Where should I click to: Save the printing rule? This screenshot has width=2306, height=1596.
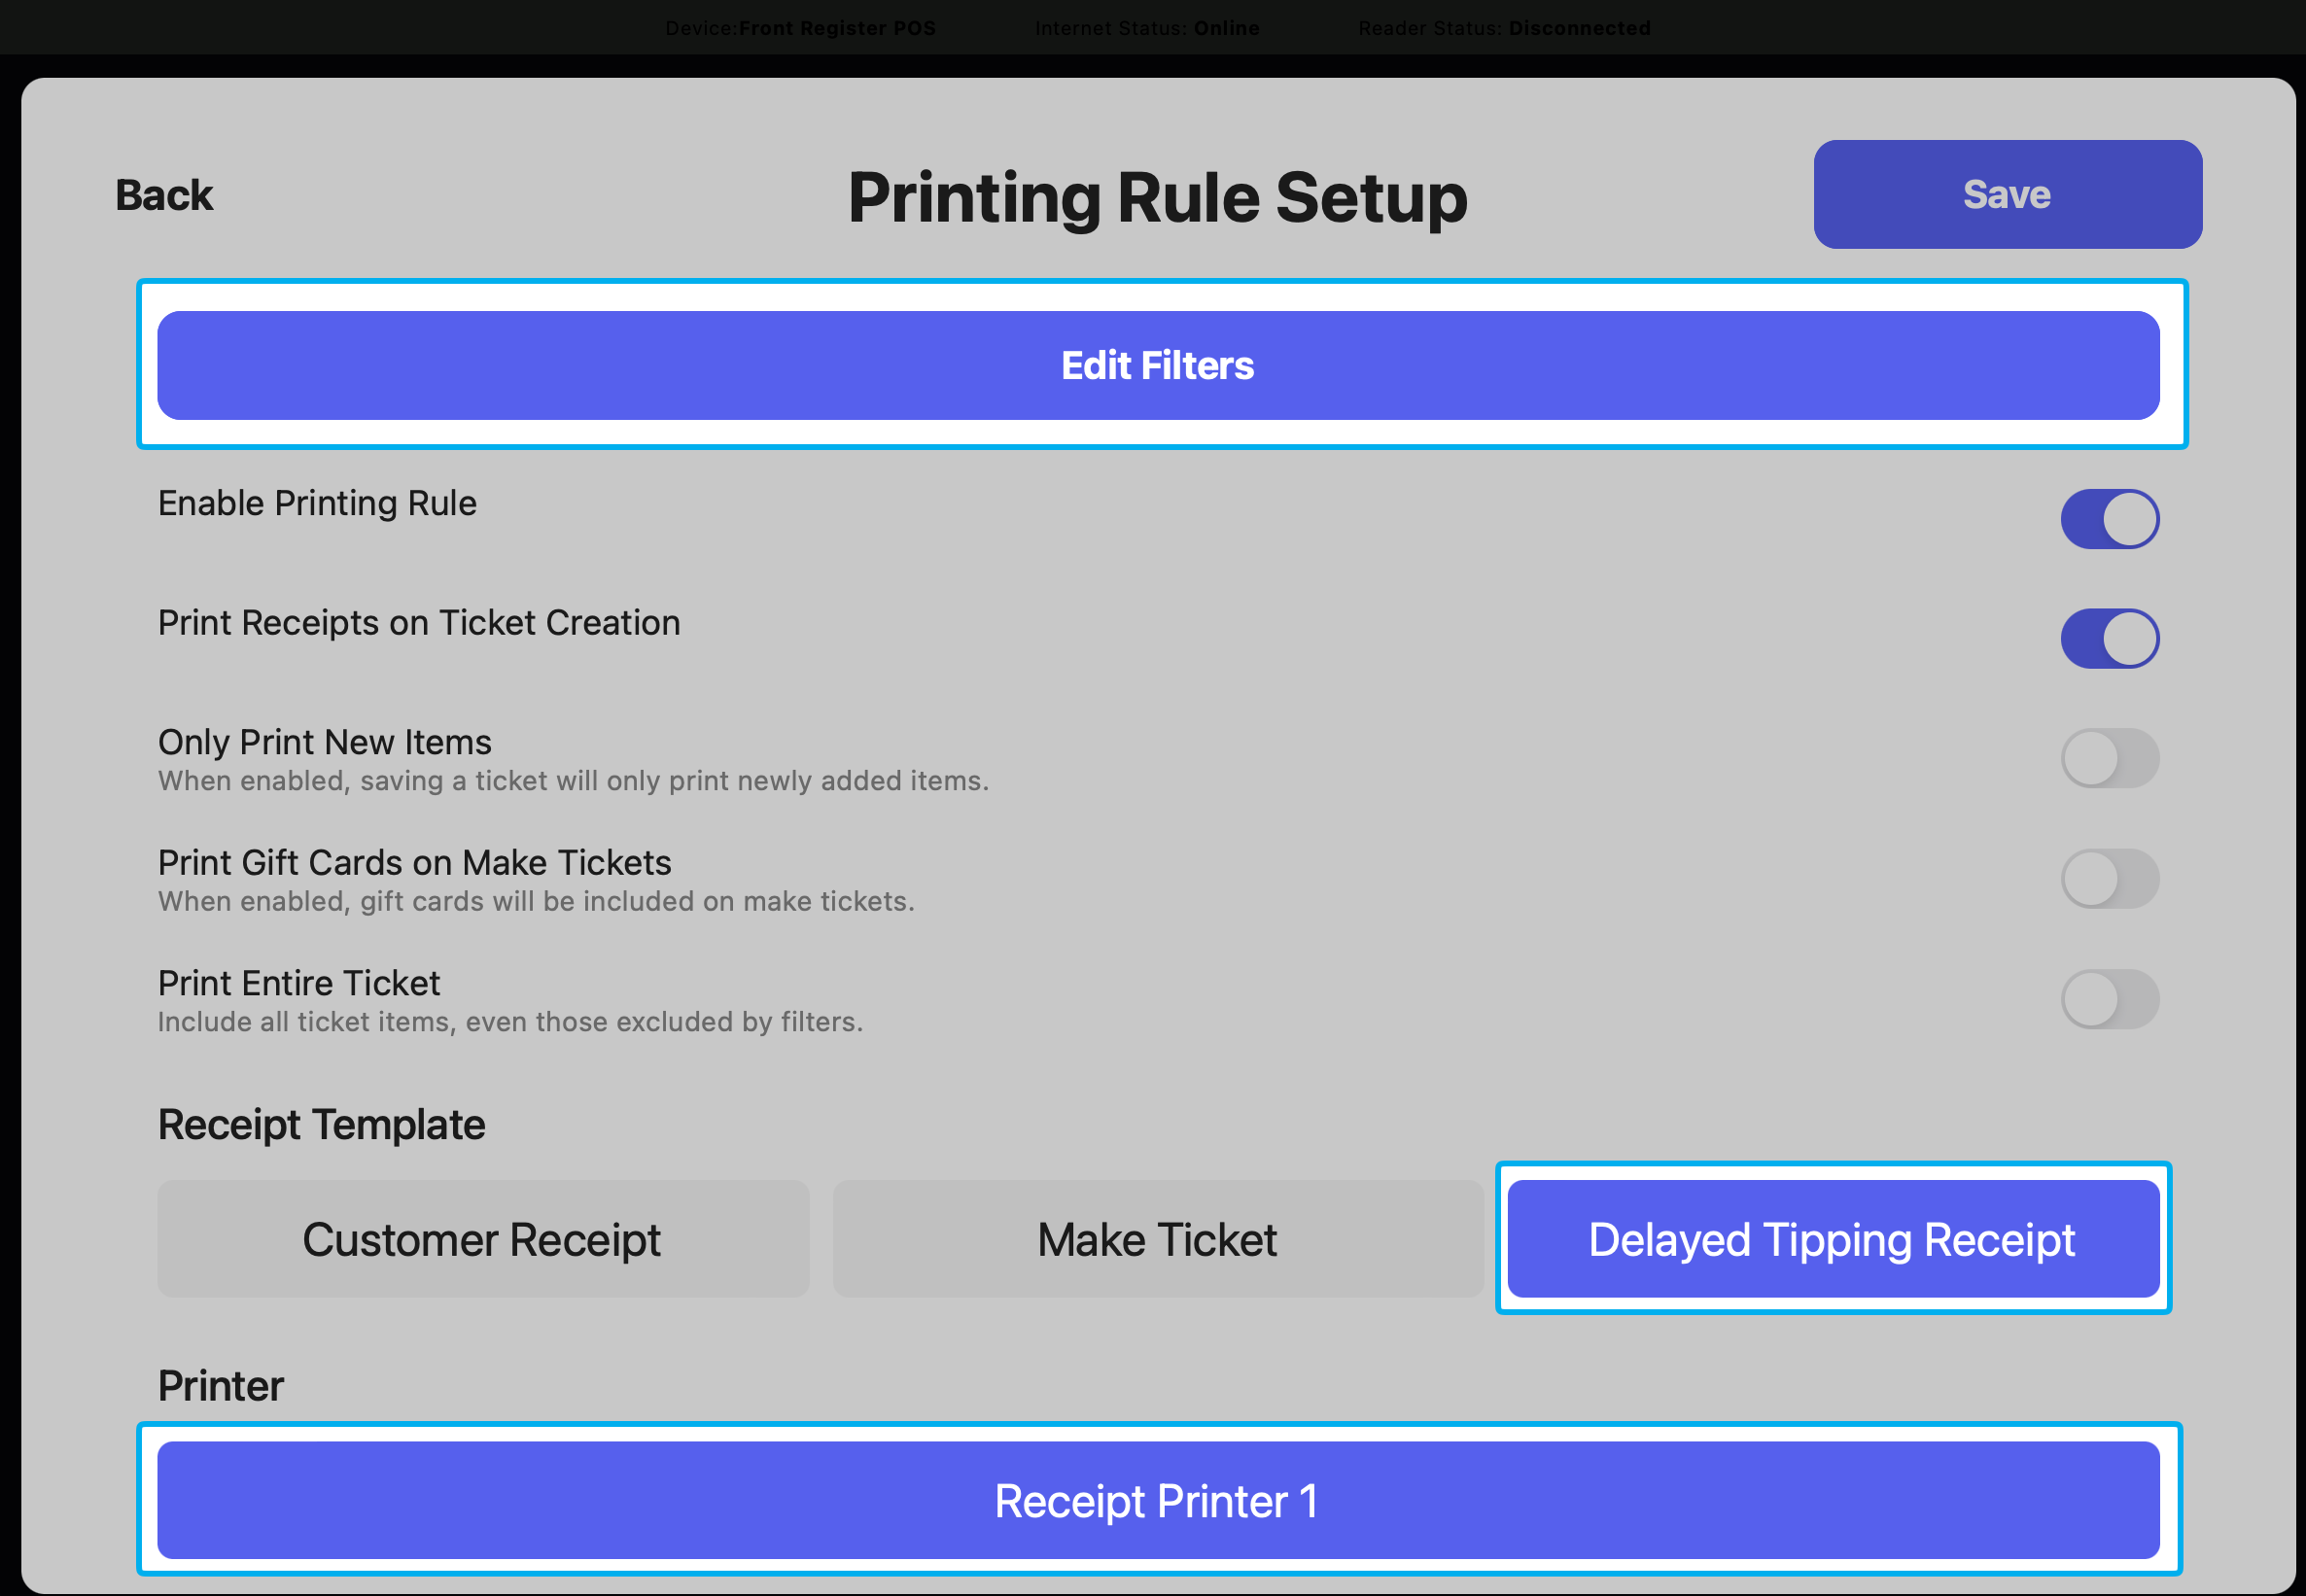click(x=2007, y=195)
